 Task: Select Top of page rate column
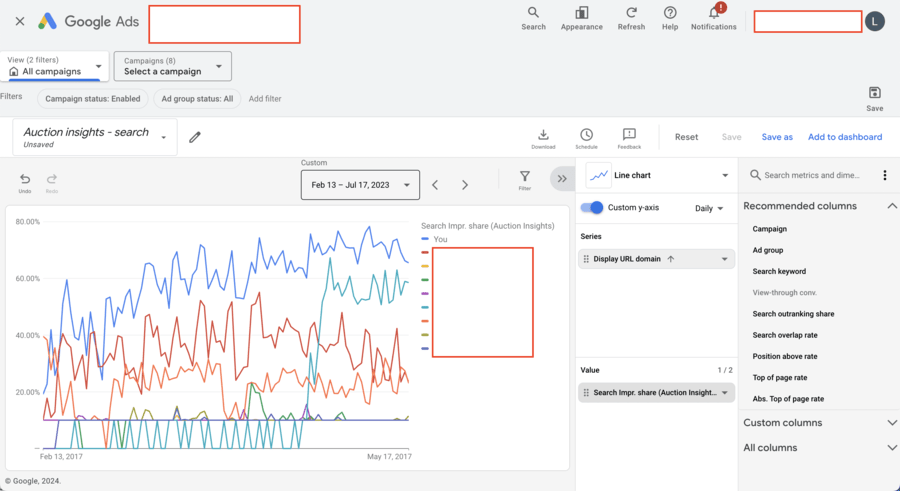[779, 377]
